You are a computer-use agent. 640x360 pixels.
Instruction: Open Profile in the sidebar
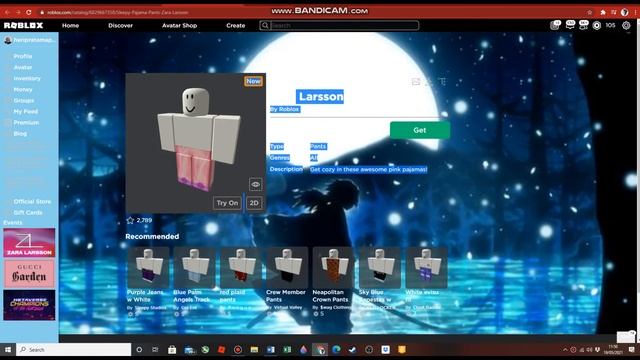[23, 56]
